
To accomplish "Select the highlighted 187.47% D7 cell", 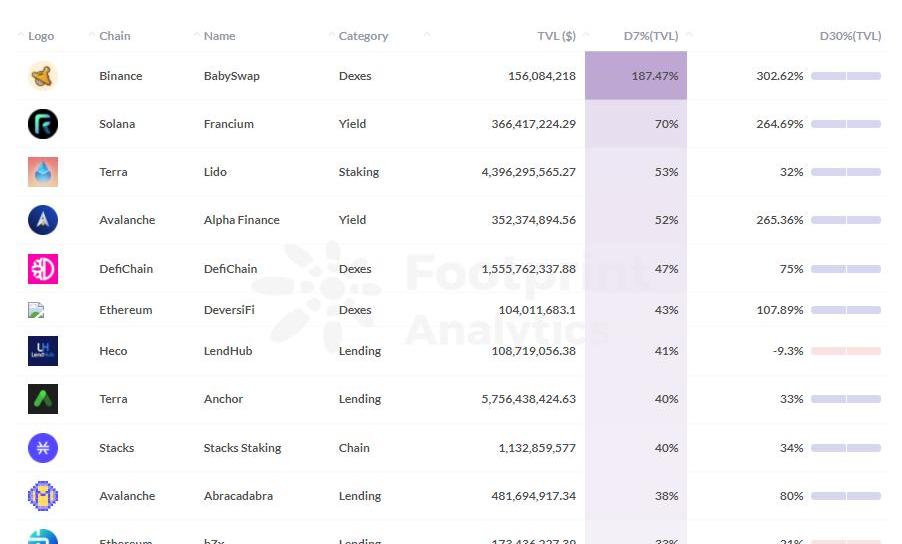I will click(636, 76).
